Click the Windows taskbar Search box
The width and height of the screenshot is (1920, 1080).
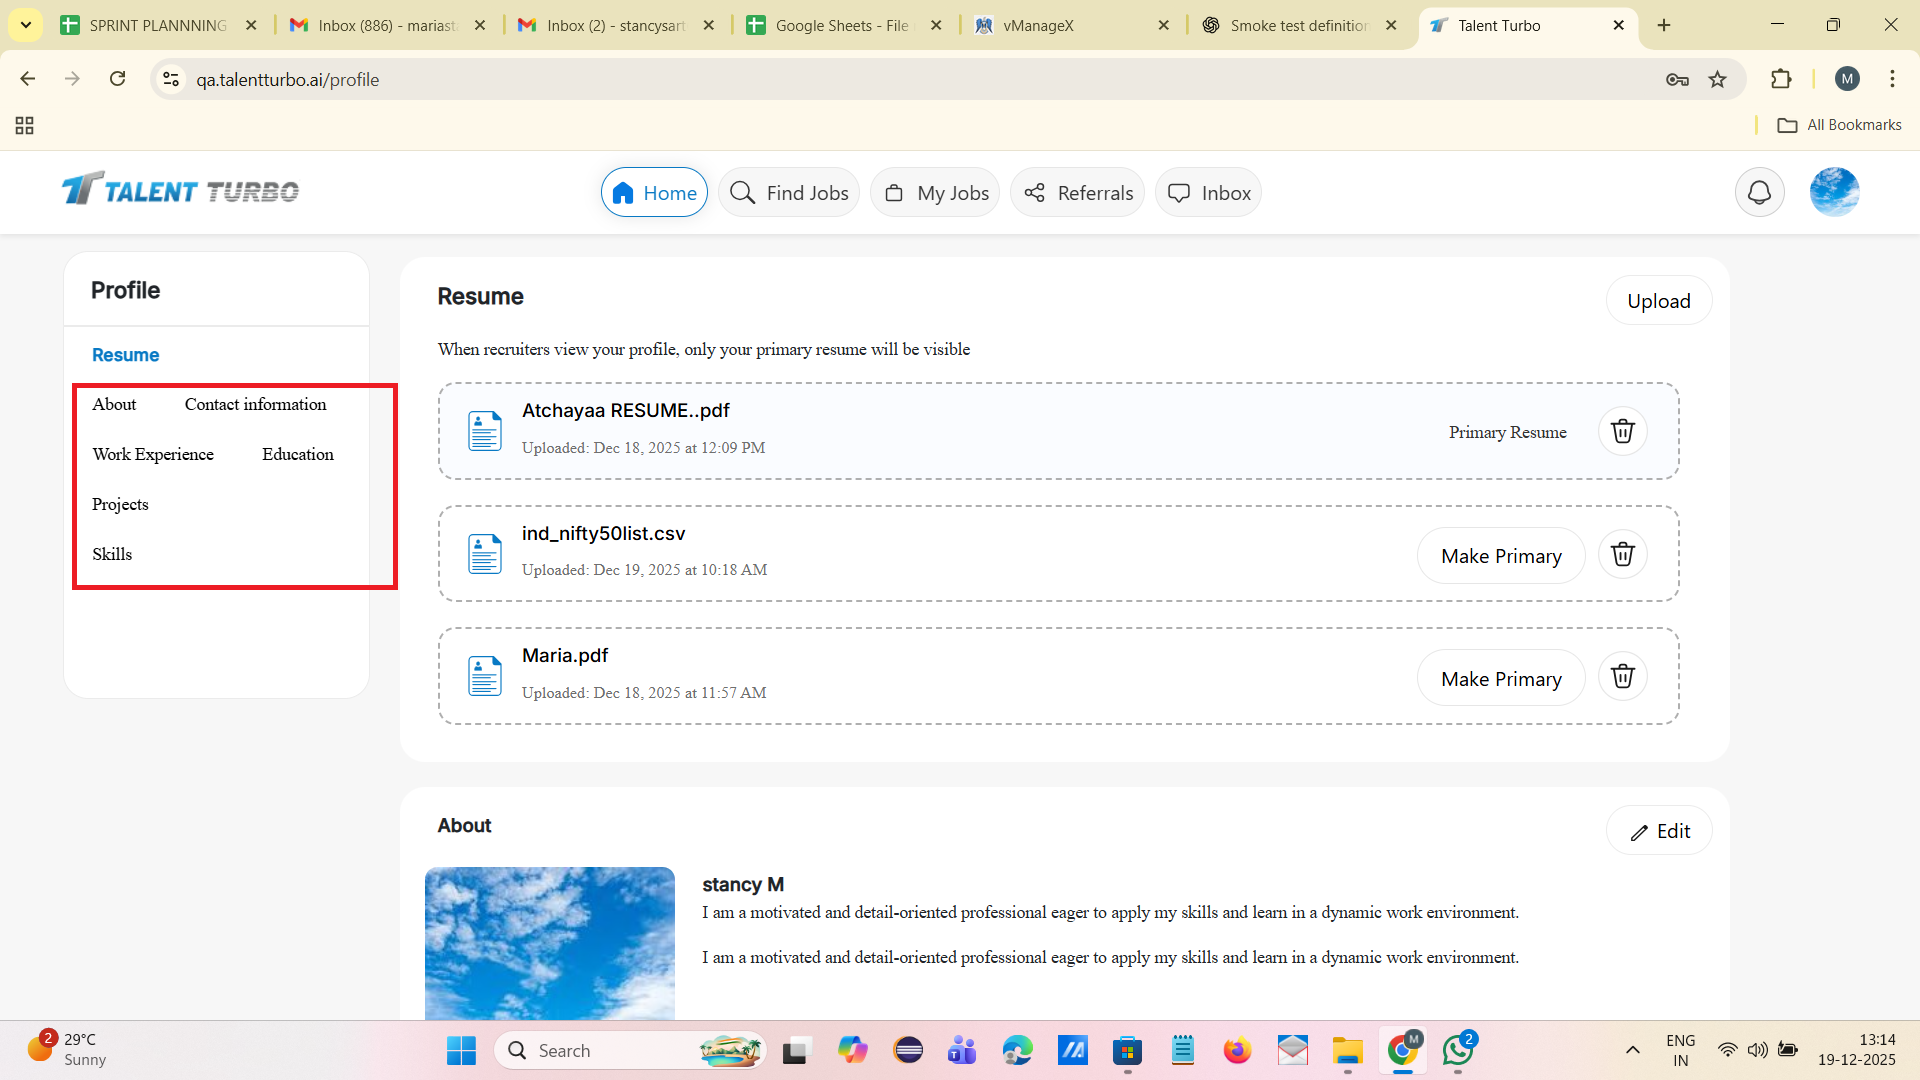pyautogui.click(x=630, y=1050)
